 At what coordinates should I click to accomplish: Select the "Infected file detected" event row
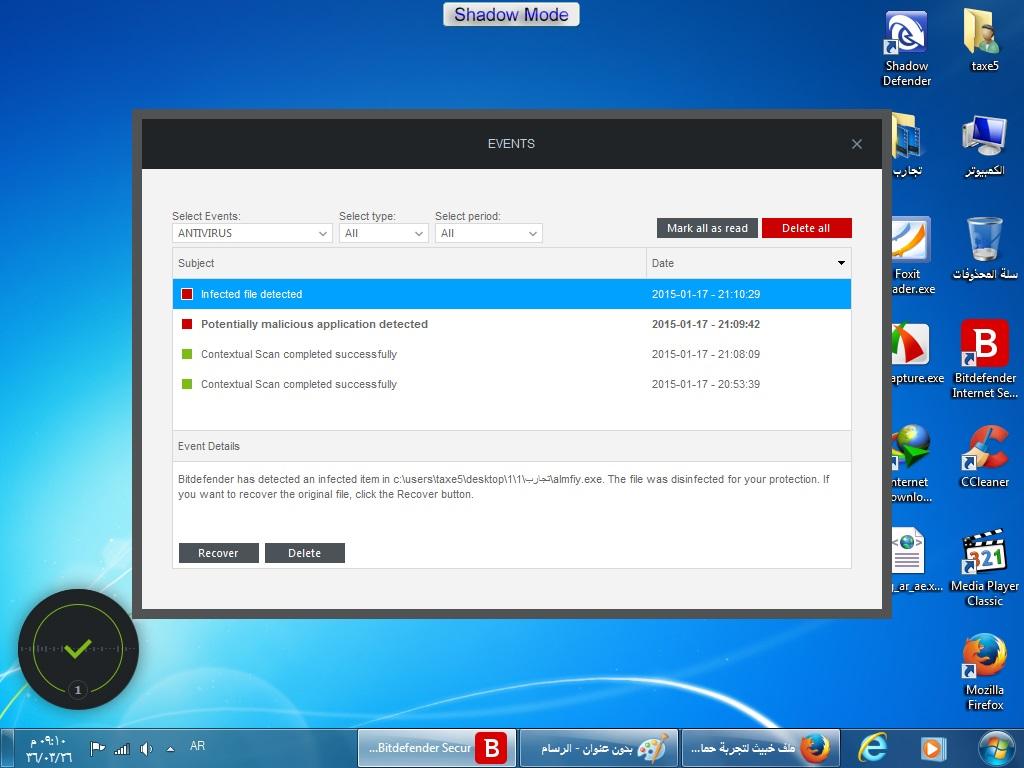(x=511, y=294)
